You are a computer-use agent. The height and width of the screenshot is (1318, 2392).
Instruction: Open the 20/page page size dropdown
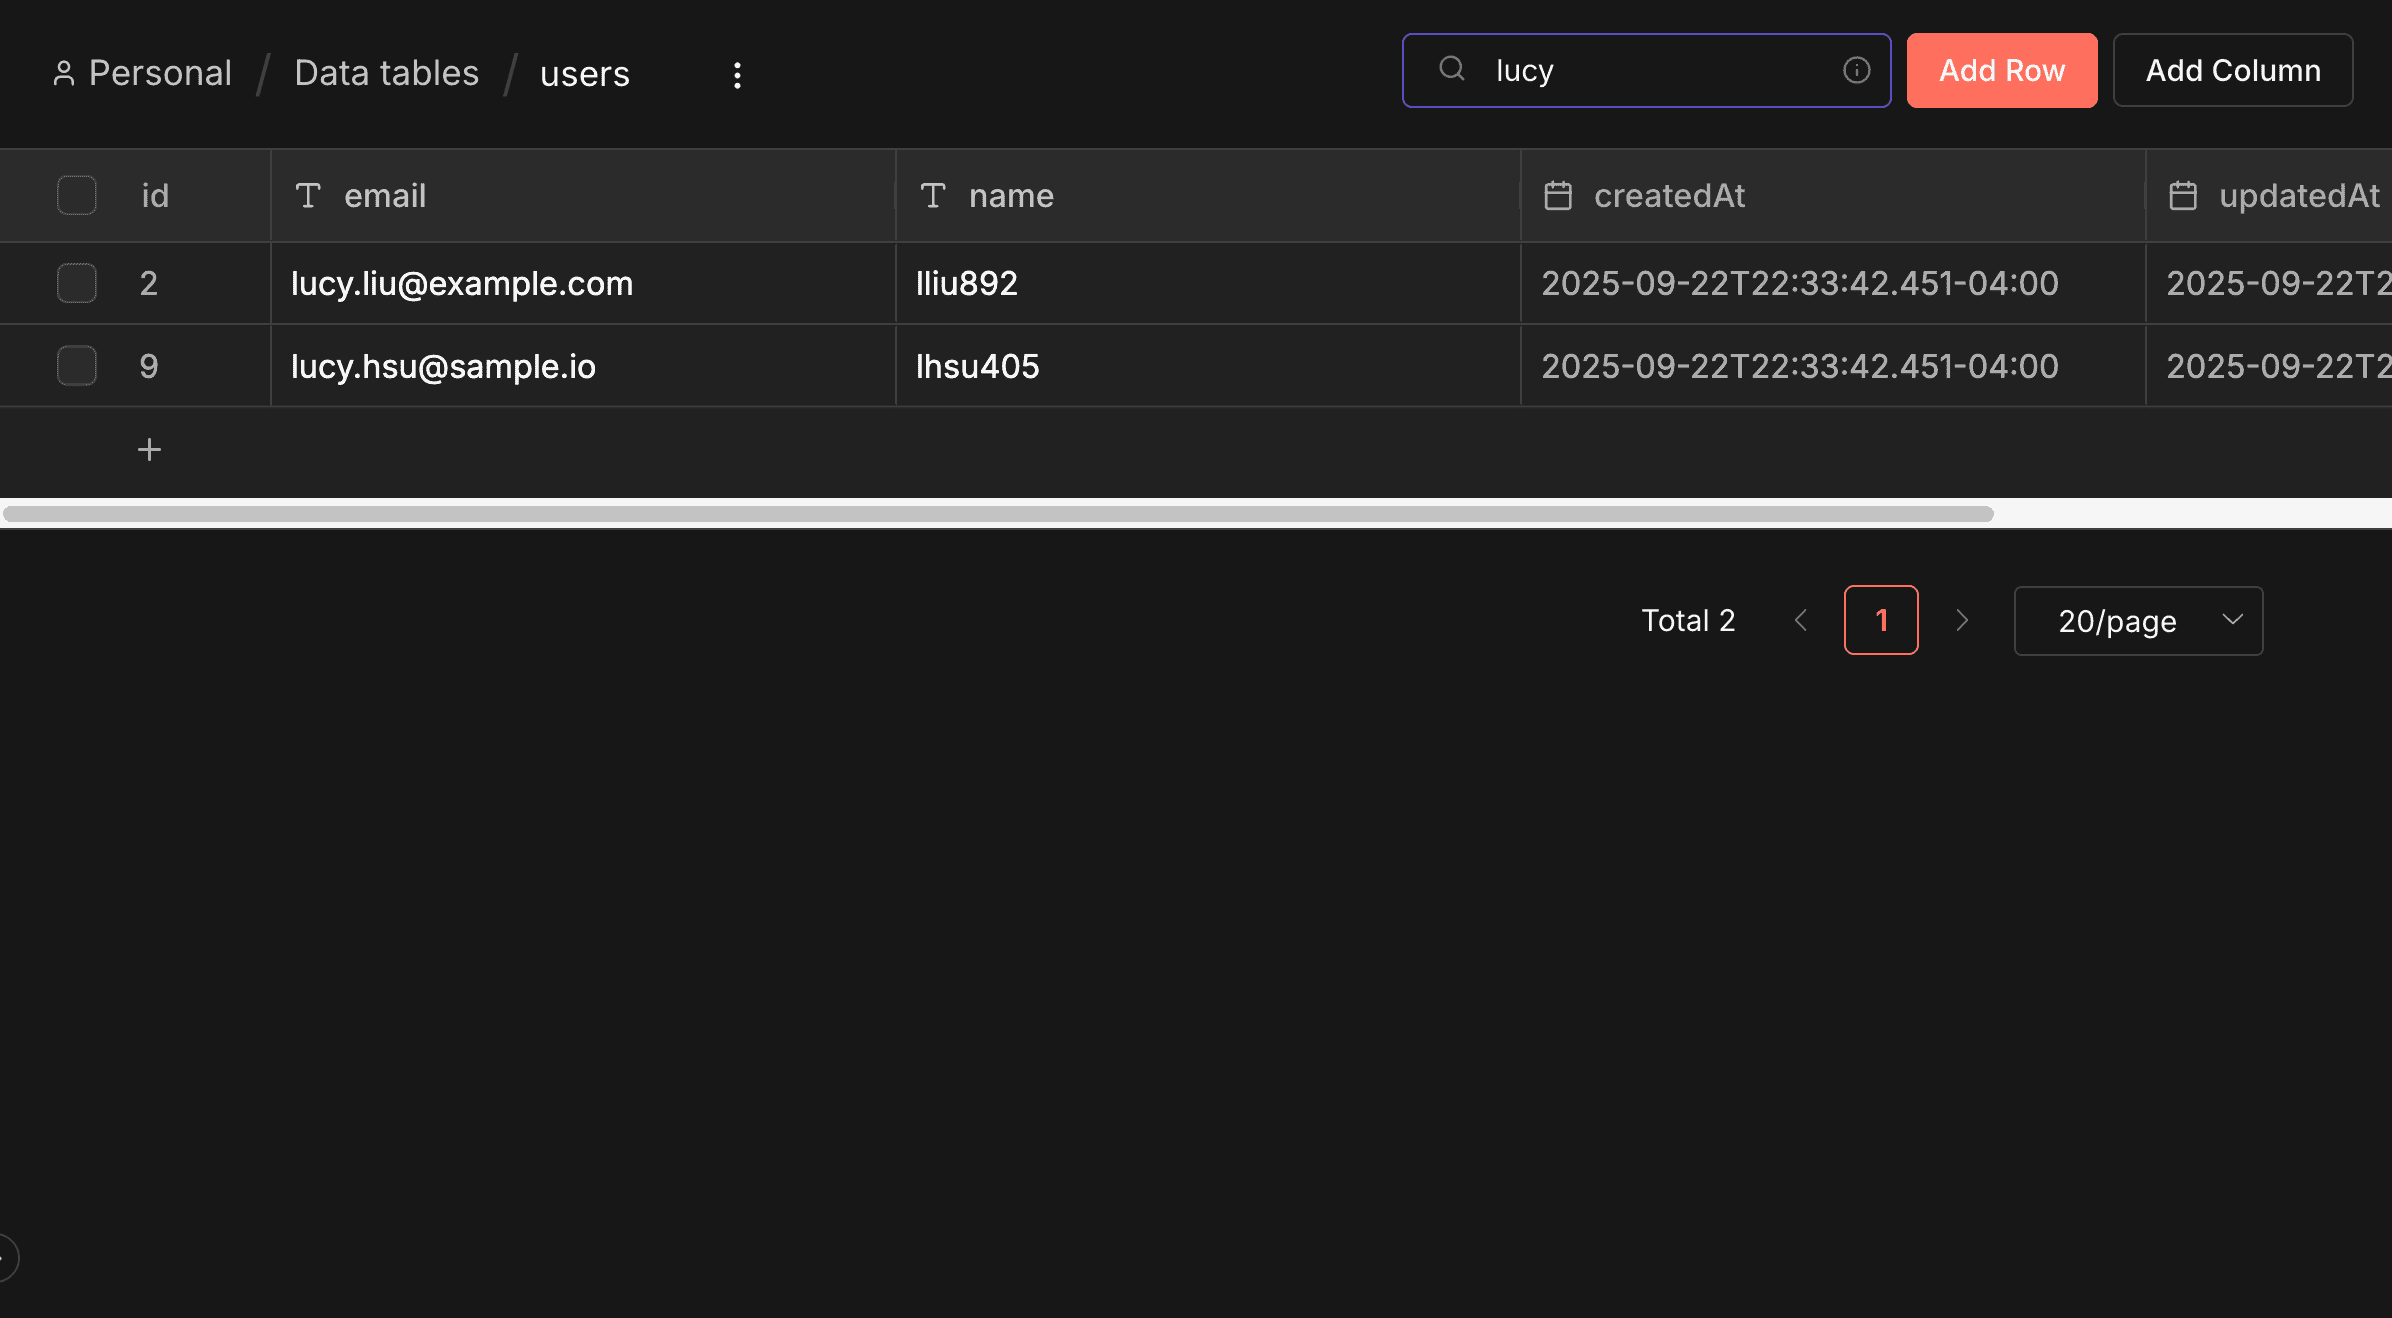pos(2138,620)
